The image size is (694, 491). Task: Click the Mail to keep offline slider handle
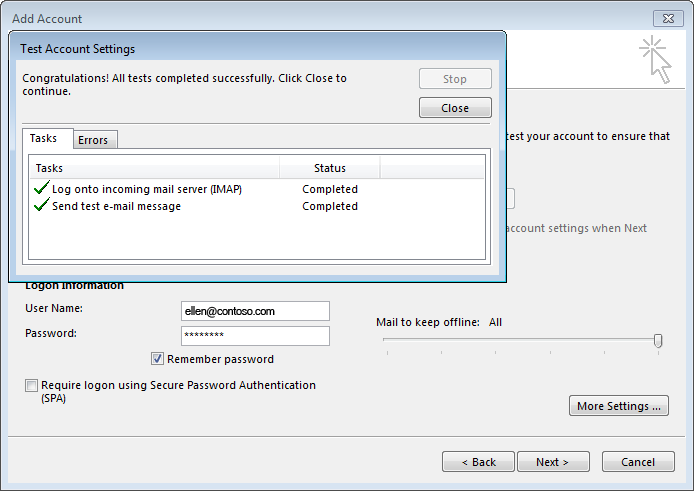click(658, 340)
